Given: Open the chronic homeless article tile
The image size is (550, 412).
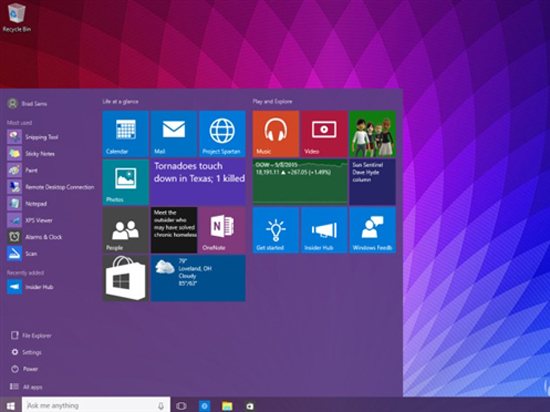Looking at the screenshot, I should point(174,230).
